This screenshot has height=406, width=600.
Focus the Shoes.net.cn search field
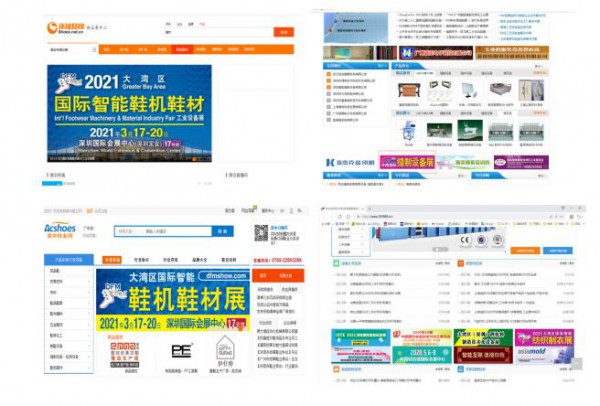pos(218,32)
